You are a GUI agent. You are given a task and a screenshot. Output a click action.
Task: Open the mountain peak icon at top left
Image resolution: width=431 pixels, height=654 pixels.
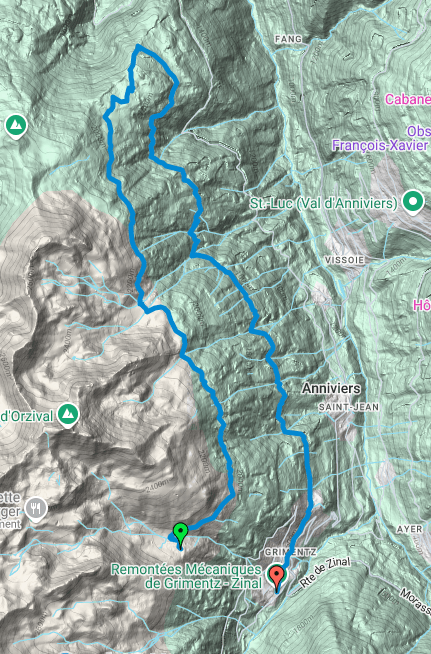tap(17, 126)
